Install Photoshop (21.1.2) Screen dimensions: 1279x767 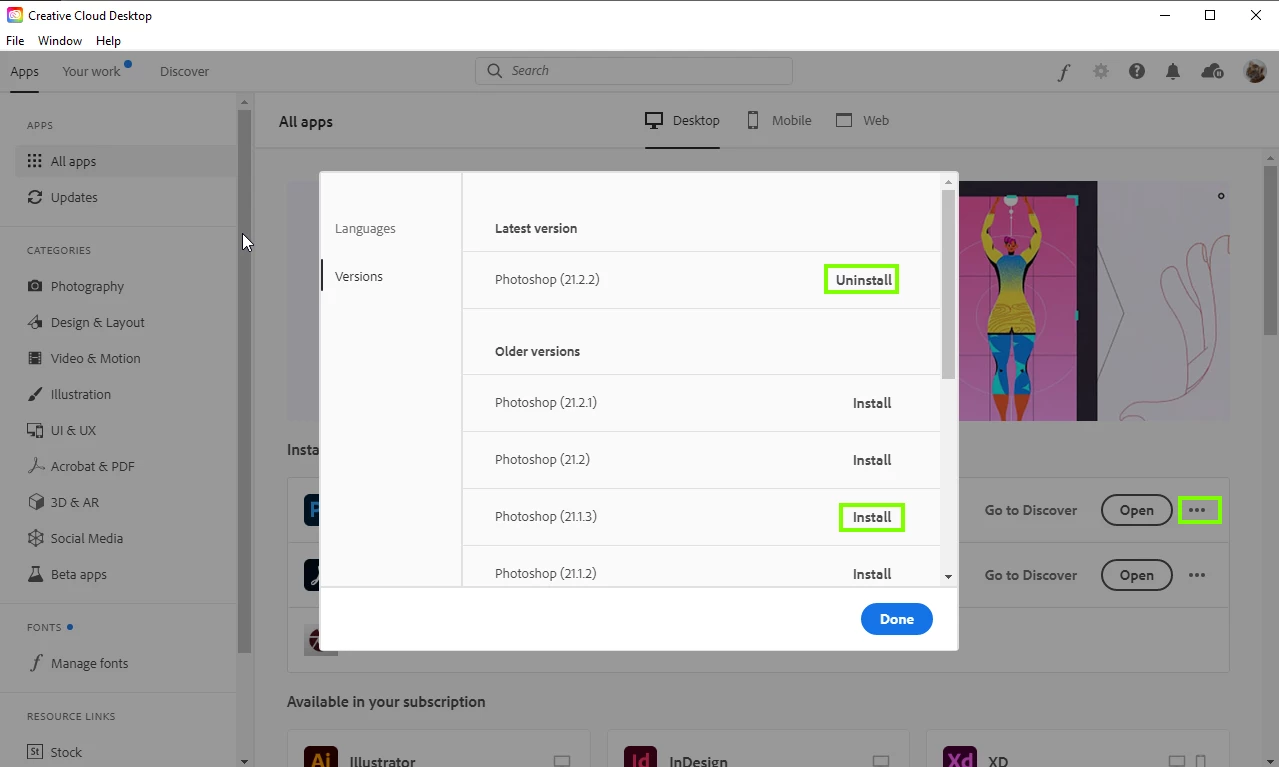click(872, 575)
